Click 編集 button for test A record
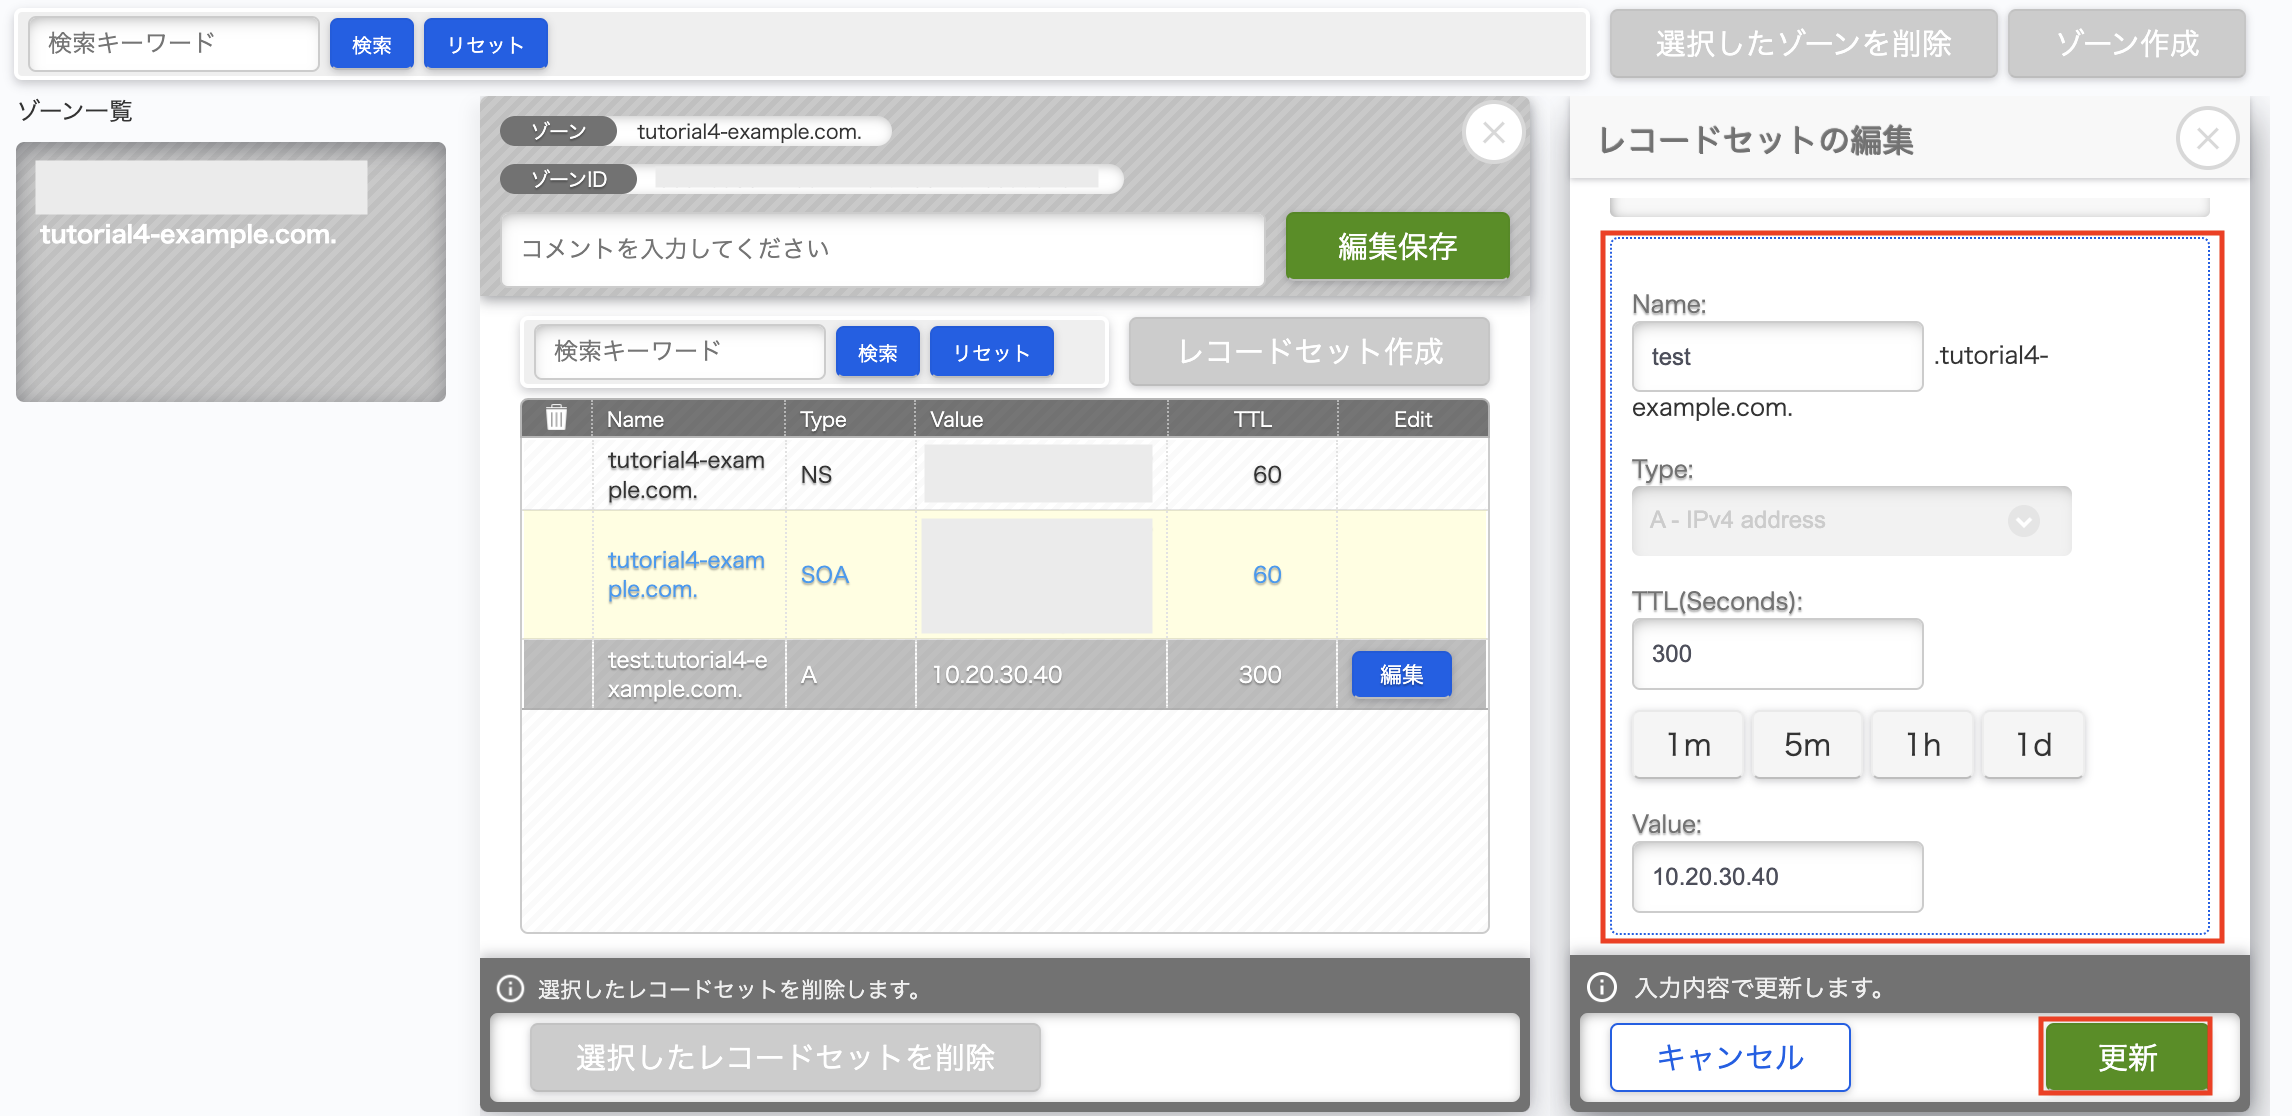Screen dimensions: 2292x1116 coord(1401,675)
